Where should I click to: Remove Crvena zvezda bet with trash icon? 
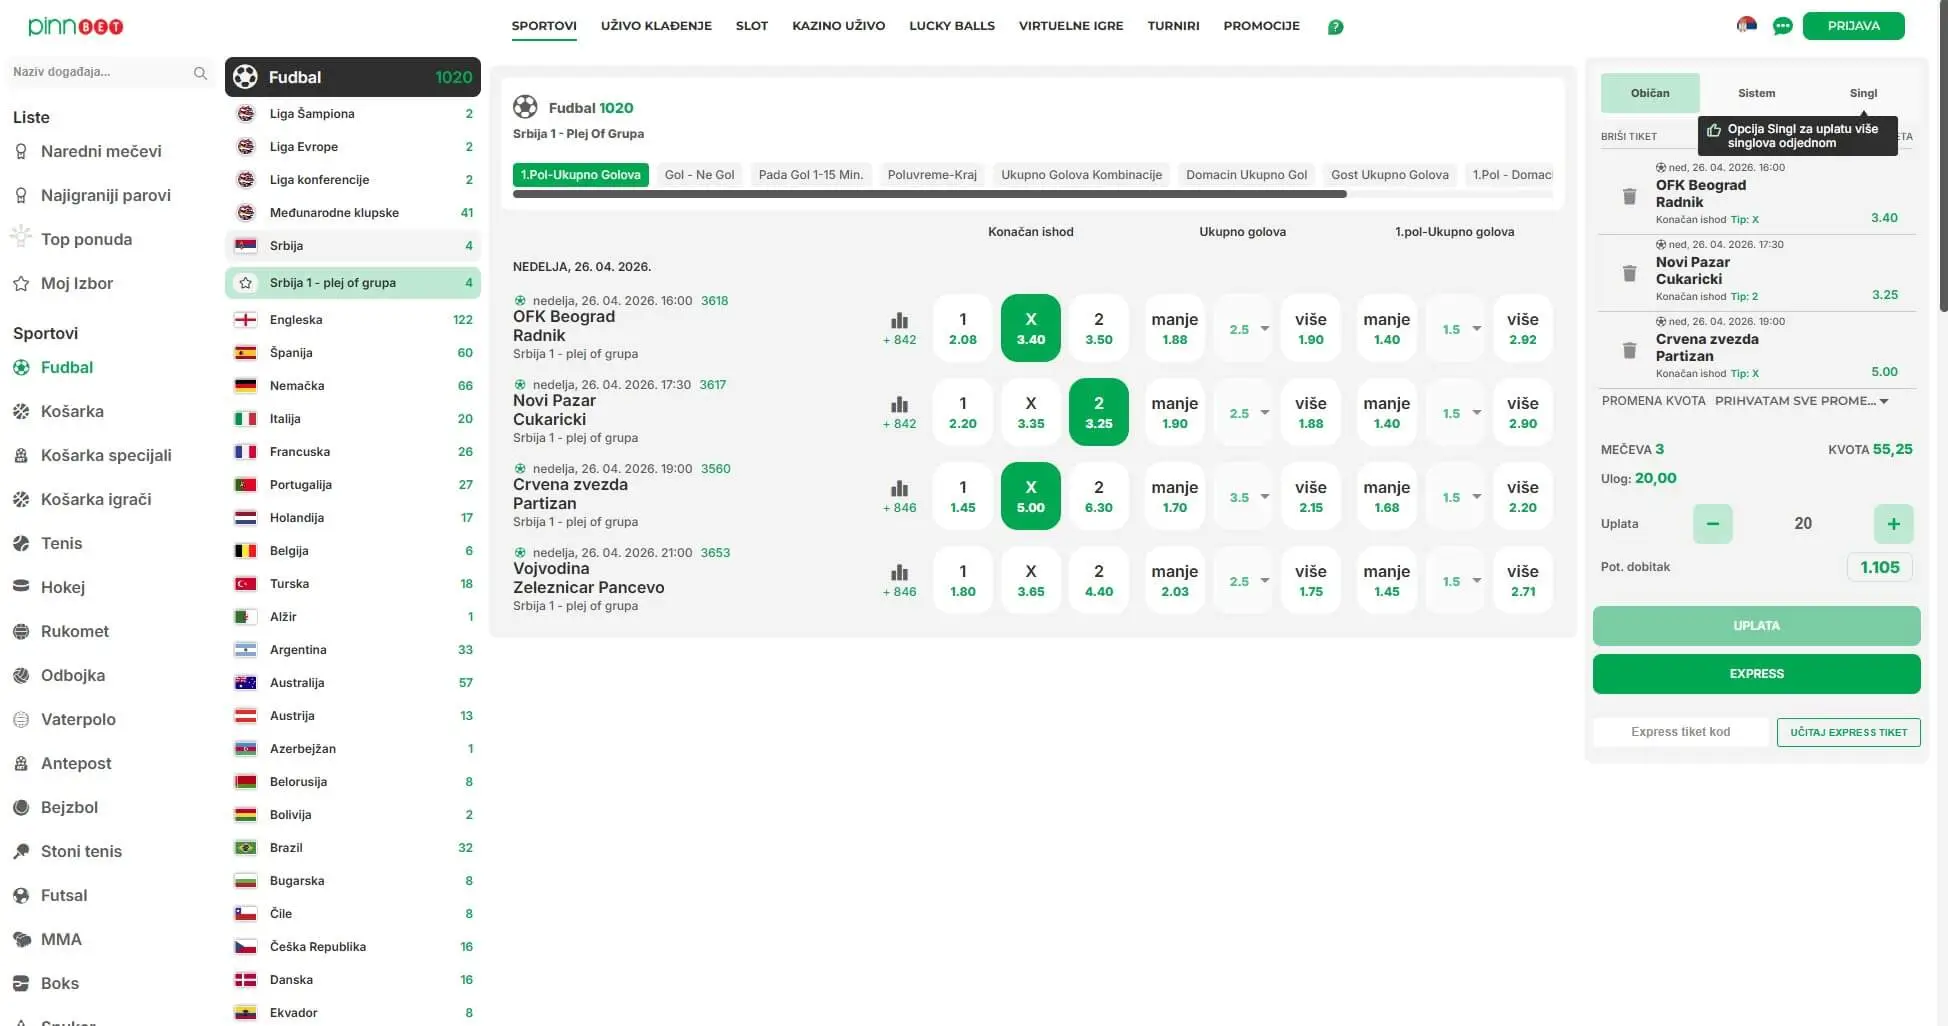pos(1629,350)
